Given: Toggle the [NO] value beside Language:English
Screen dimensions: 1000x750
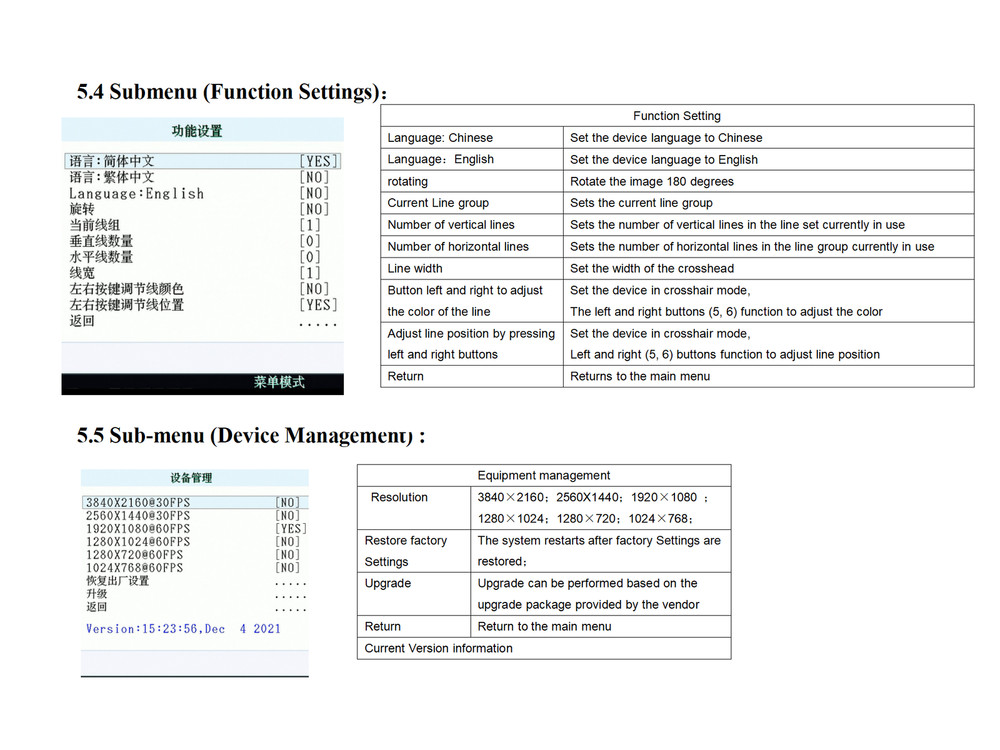Looking at the screenshot, I should click(314, 193).
